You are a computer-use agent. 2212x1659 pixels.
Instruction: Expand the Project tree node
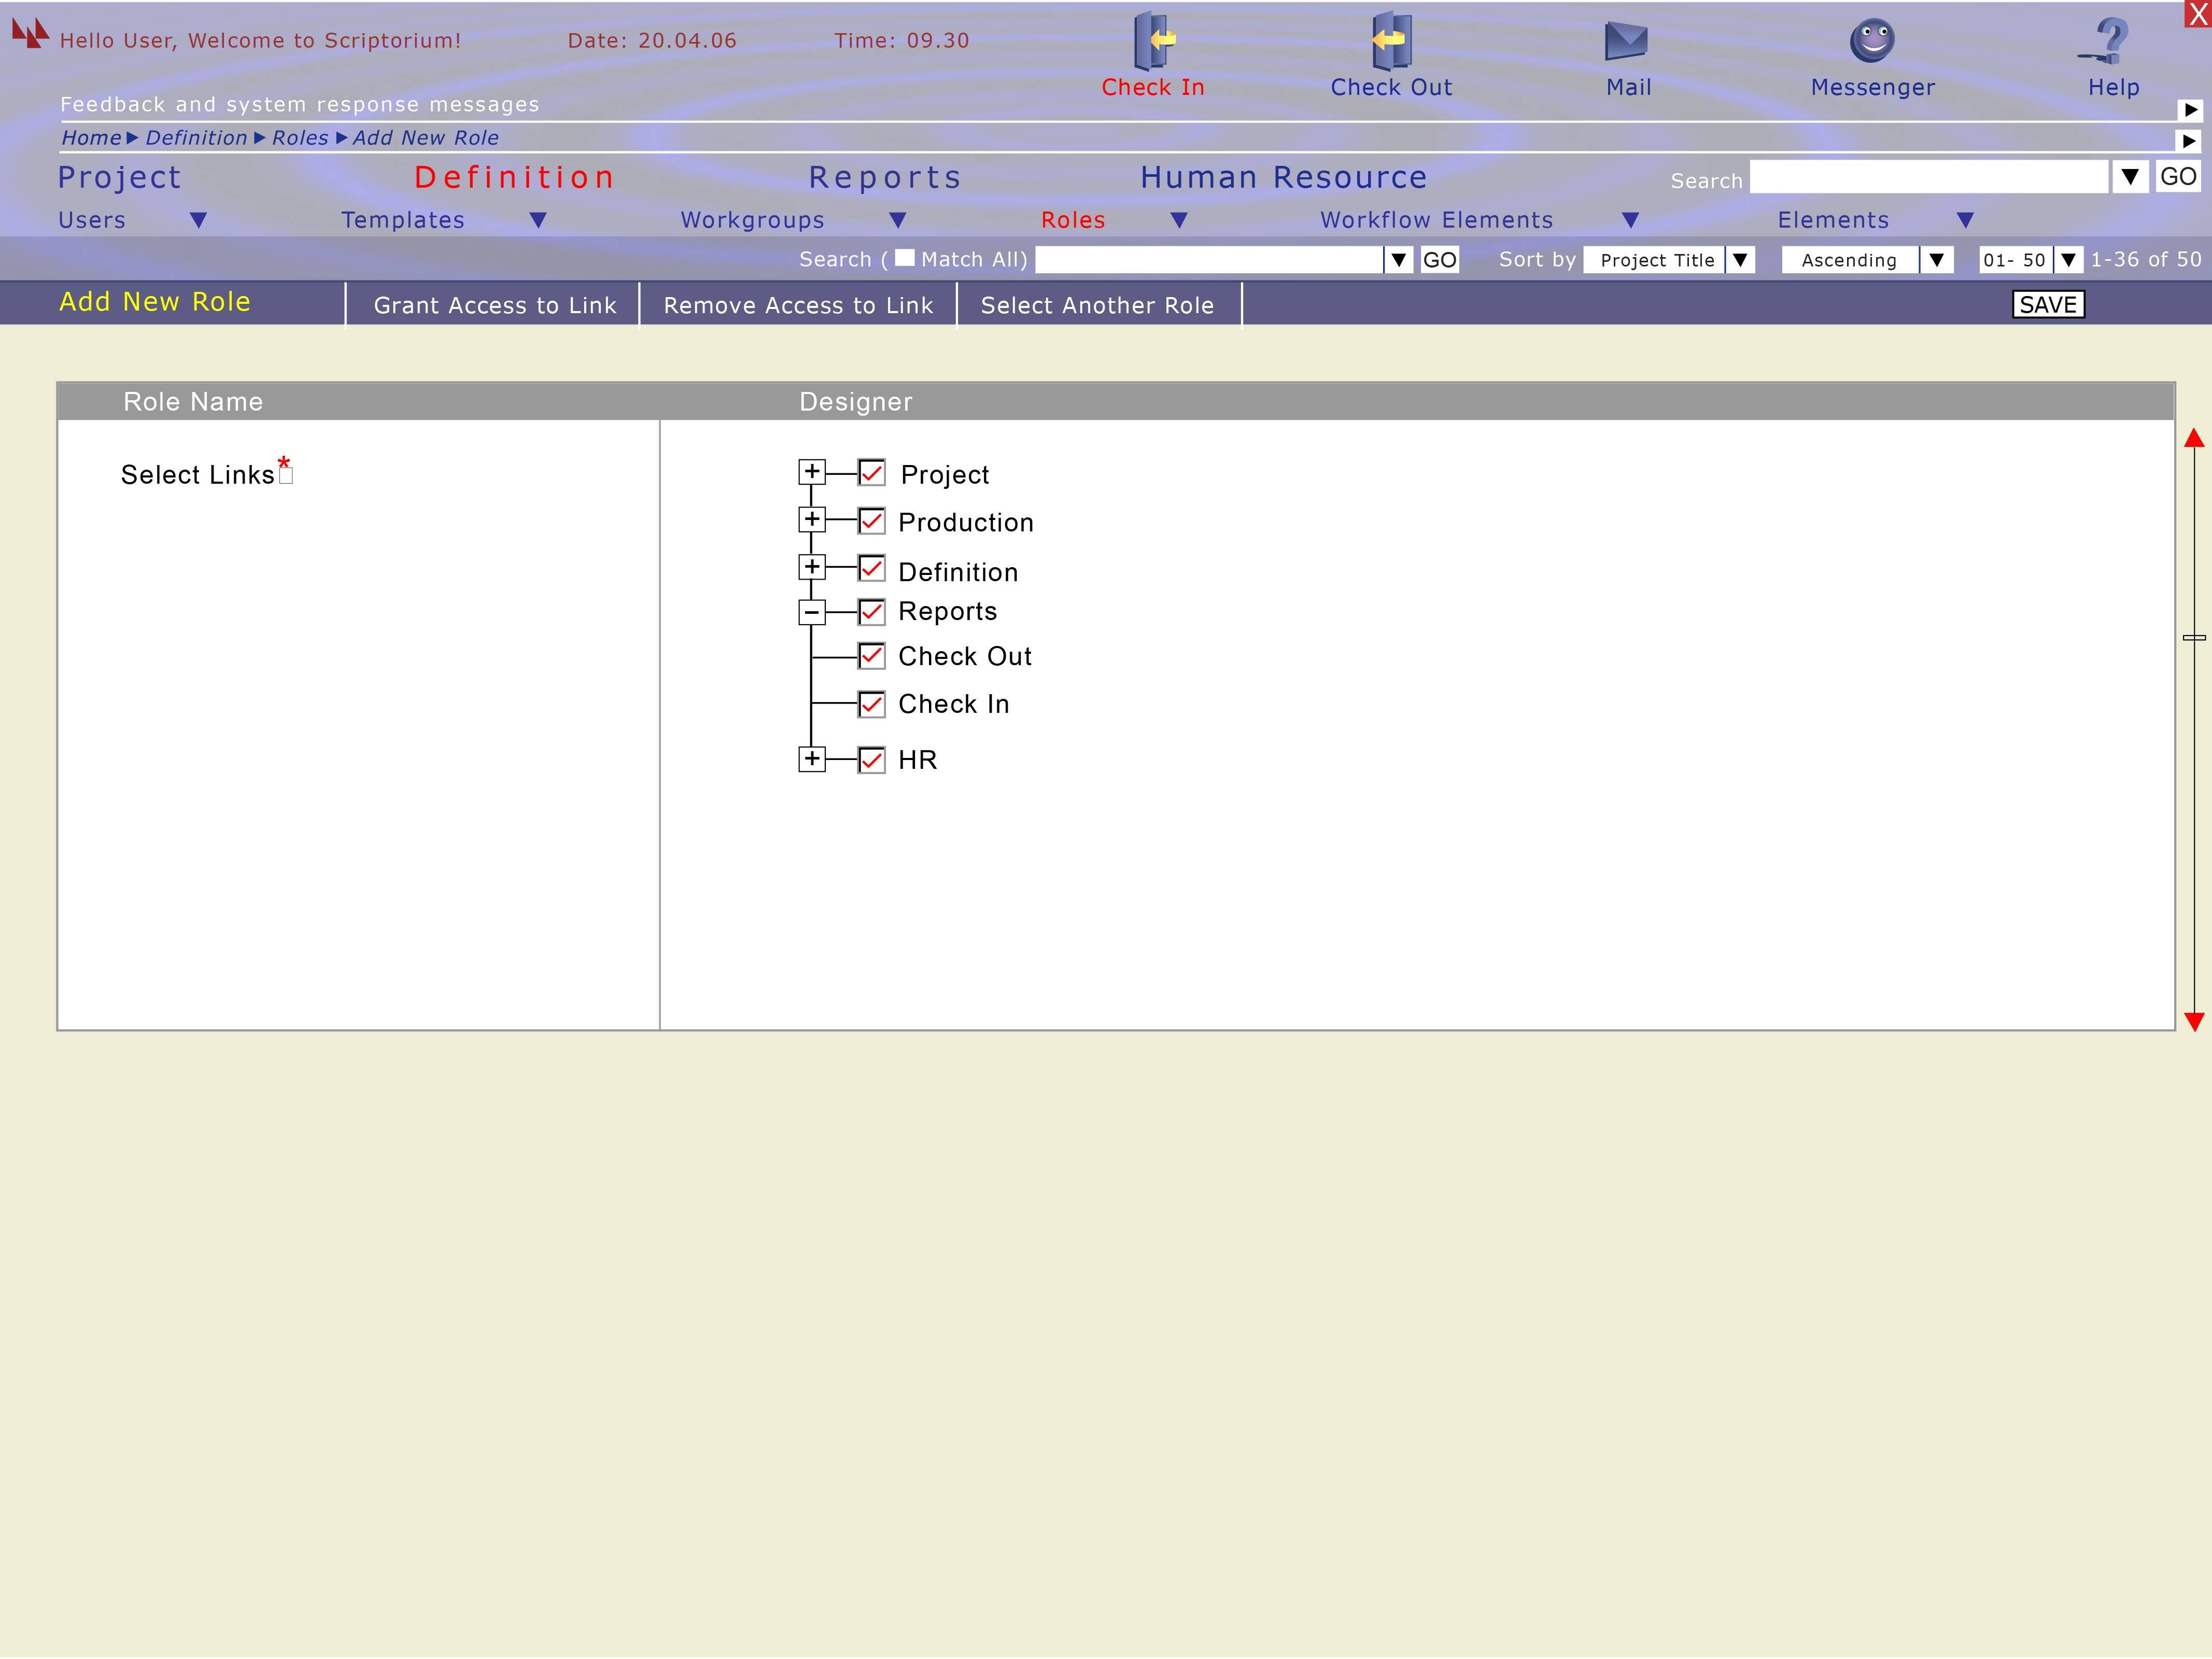812,471
